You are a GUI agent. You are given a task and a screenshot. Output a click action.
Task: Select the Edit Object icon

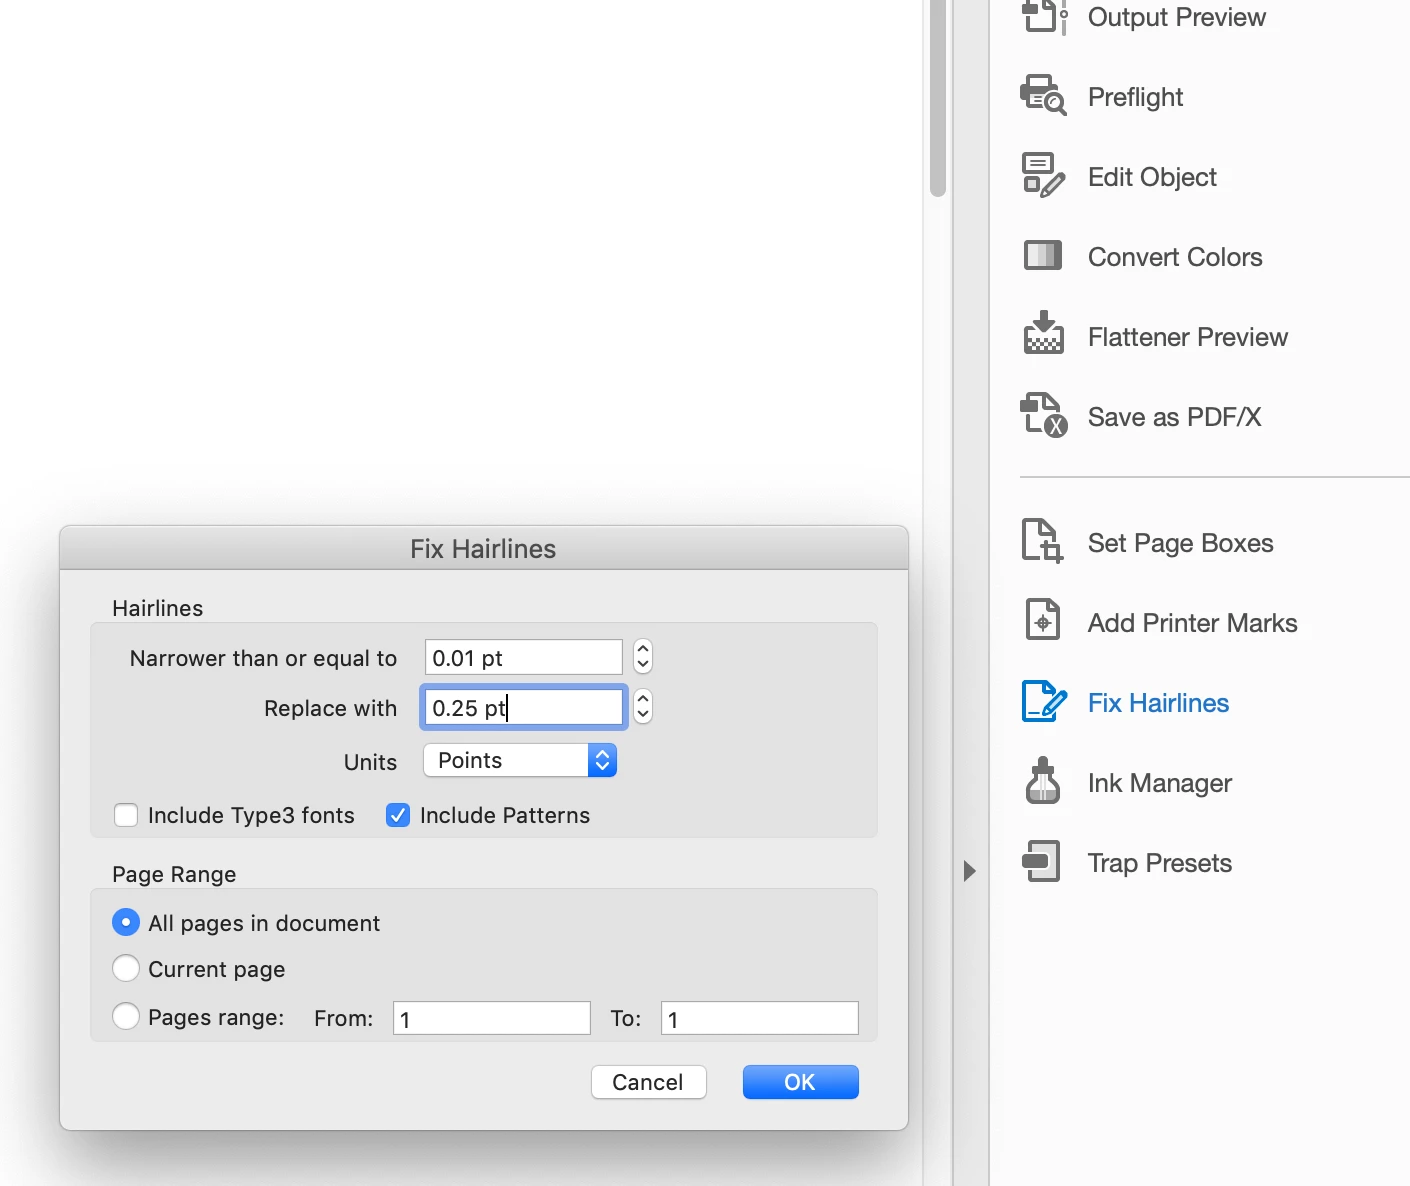coord(1043,176)
